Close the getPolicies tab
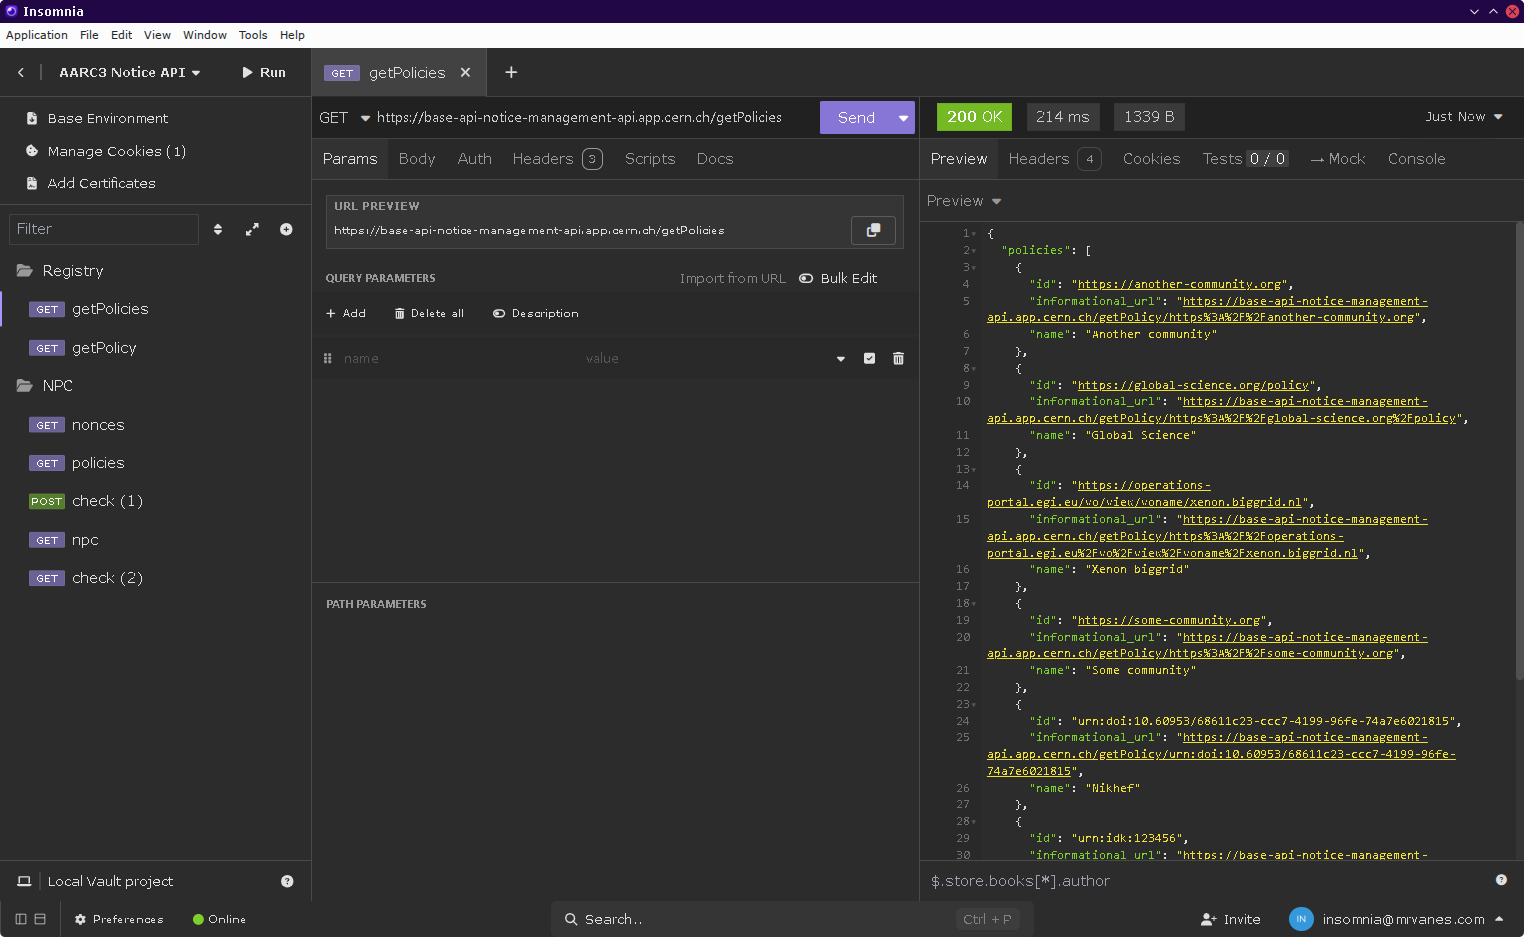Image resolution: width=1524 pixels, height=937 pixels. [465, 73]
